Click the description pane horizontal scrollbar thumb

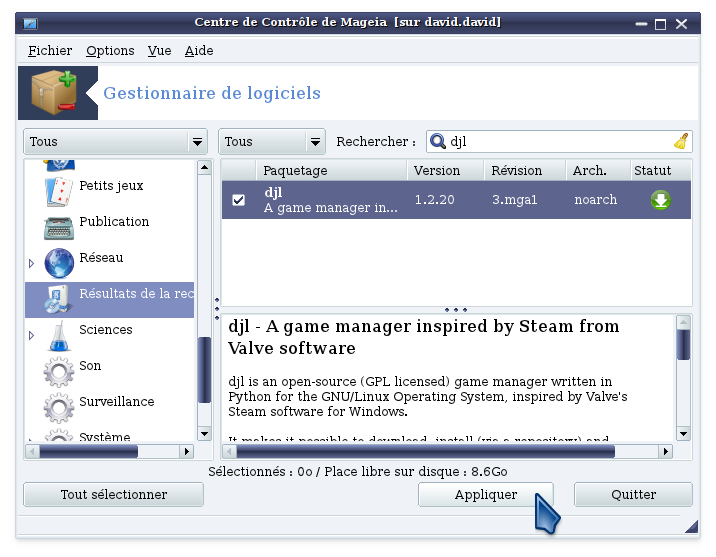(x=426, y=452)
